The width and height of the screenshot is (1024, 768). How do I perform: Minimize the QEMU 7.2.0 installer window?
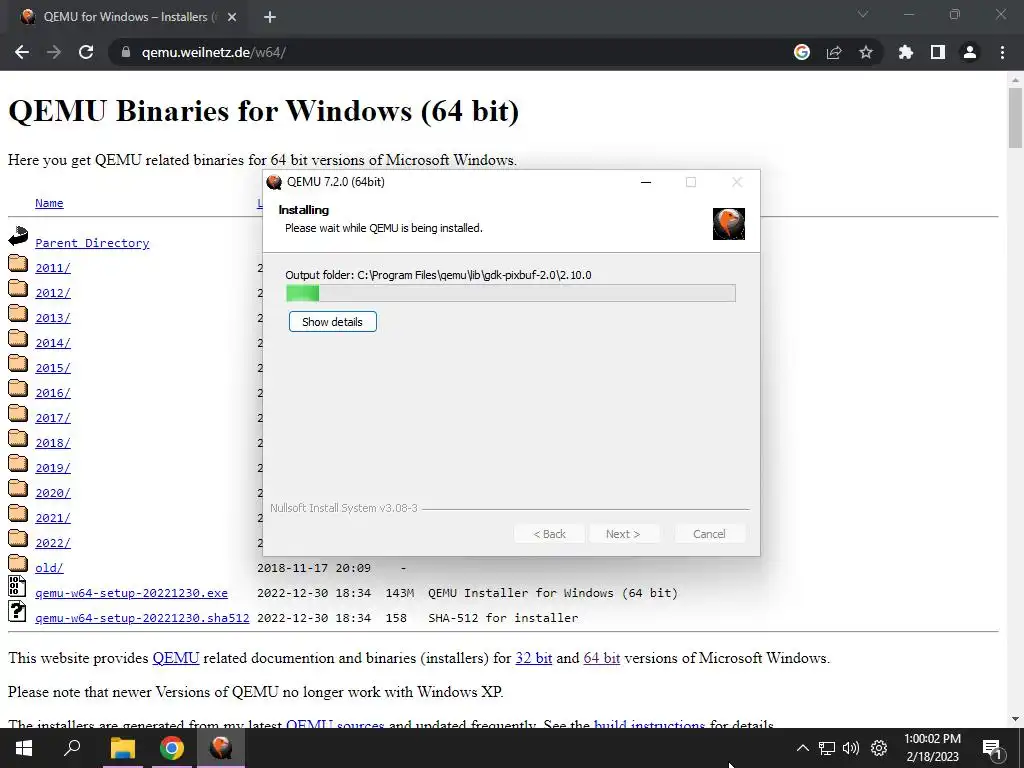(646, 182)
